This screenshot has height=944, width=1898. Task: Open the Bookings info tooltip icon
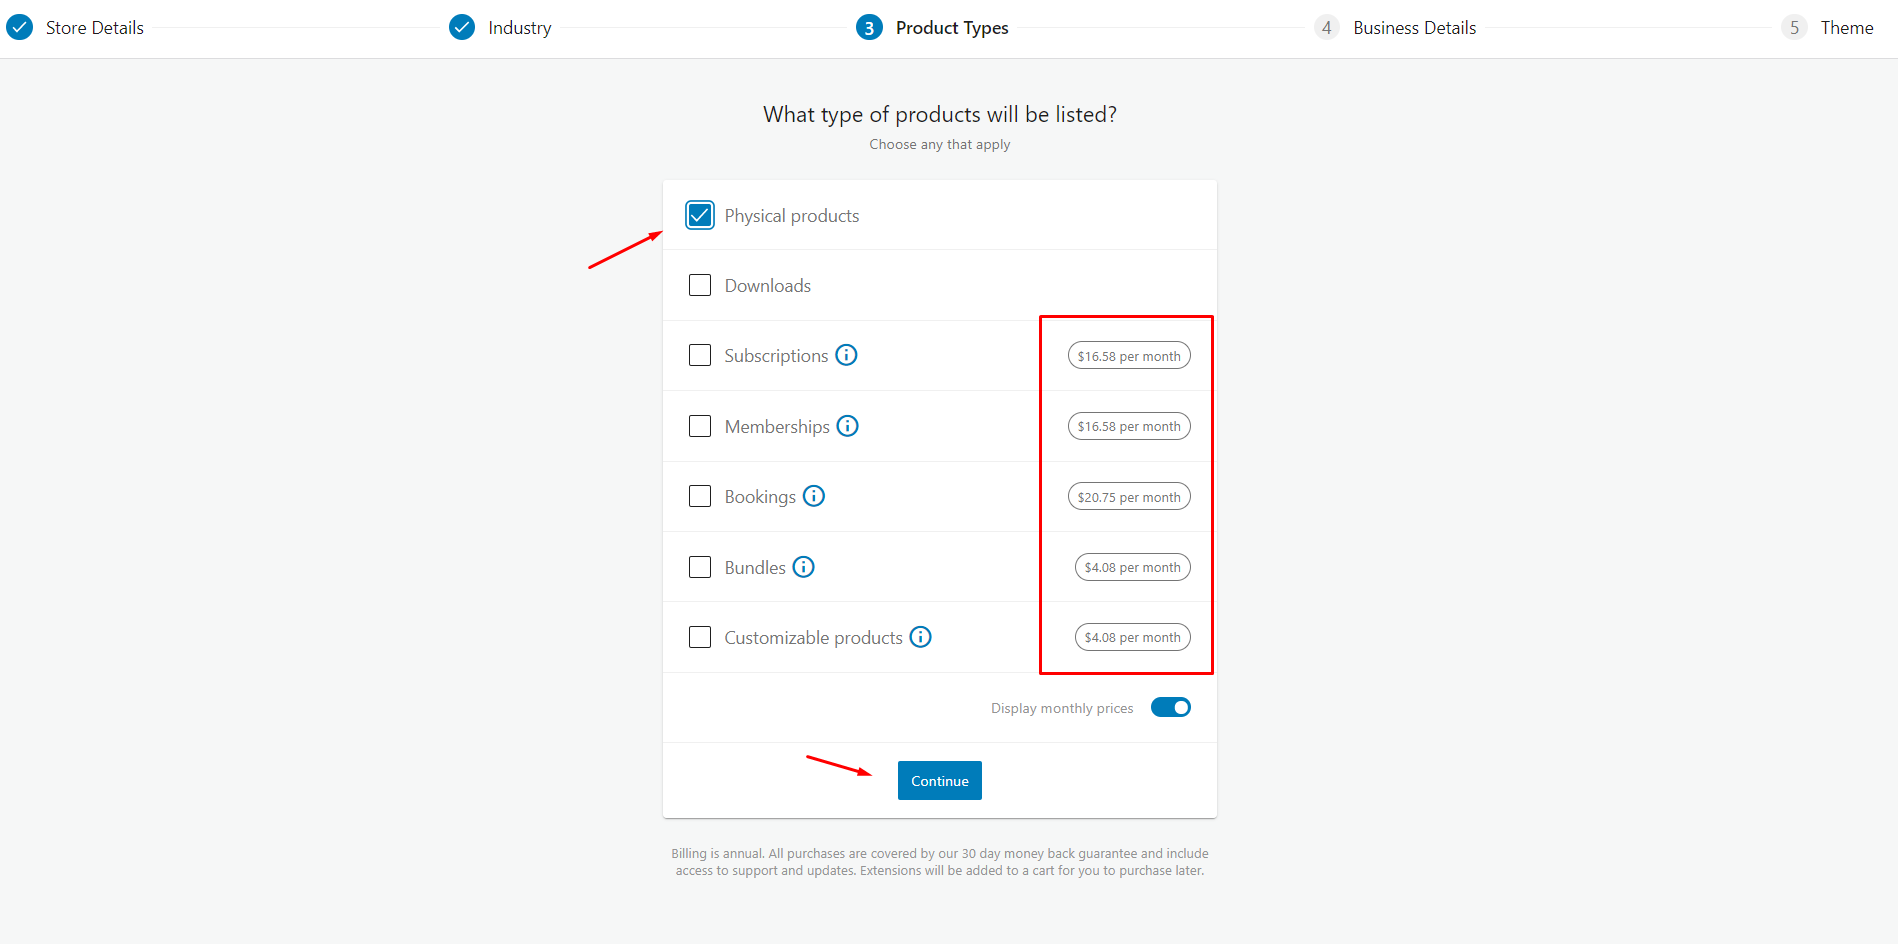coord(814,496)
